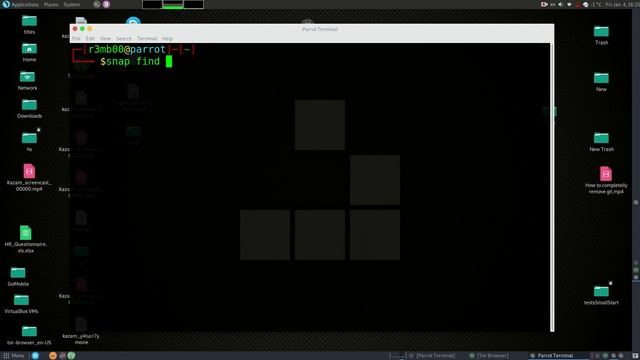Open the clock showing Fri Jan 4

click(x=622, y=4)
